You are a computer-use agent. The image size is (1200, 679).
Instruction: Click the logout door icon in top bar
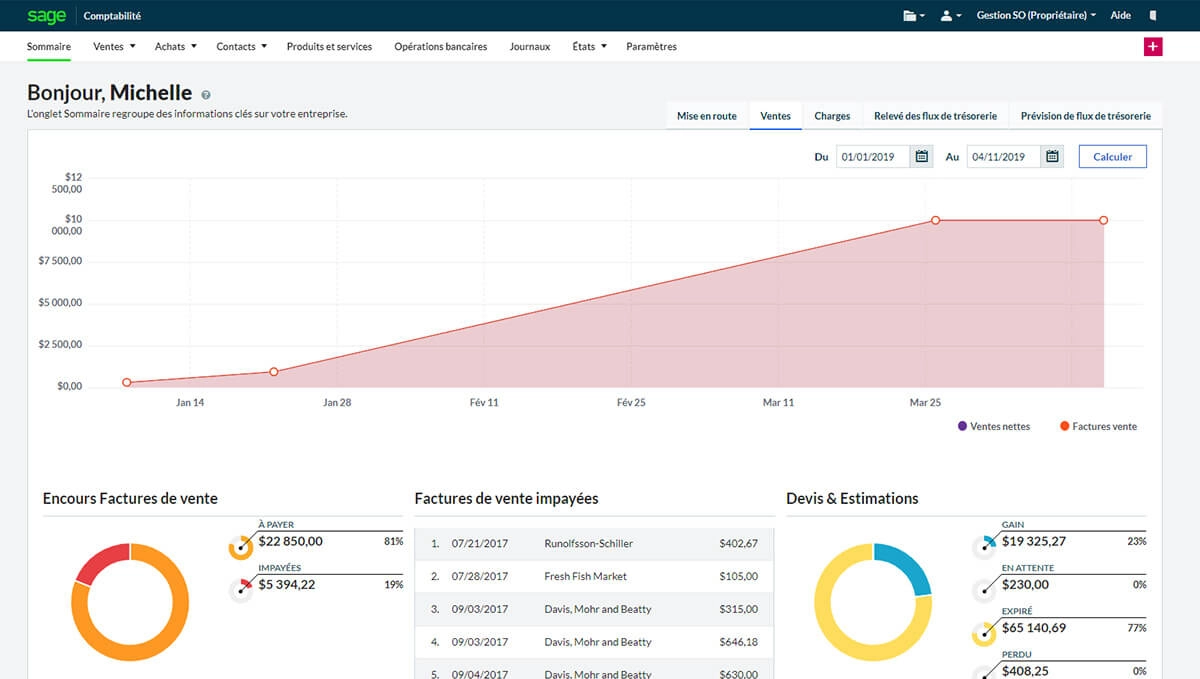pos(1152,15)
